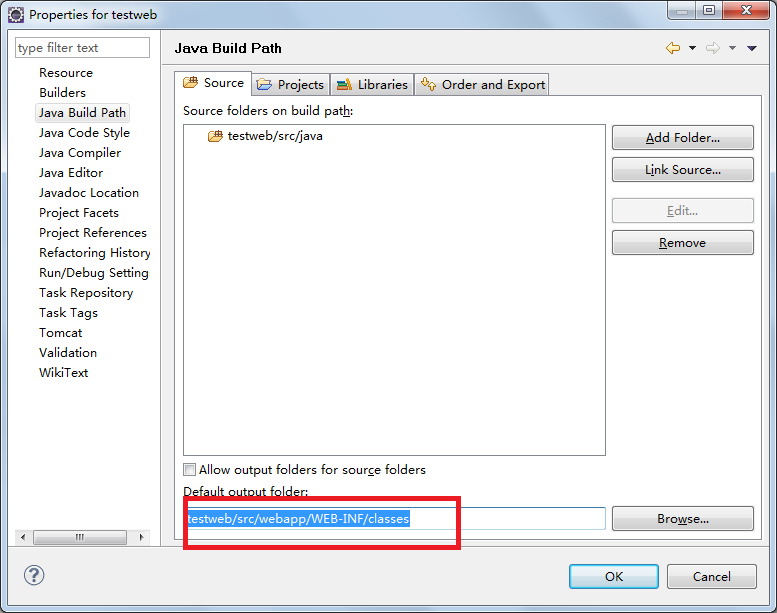This screenshot has width=777, height=613.
Task: Open Java Editor page
Action: (71, 172)
